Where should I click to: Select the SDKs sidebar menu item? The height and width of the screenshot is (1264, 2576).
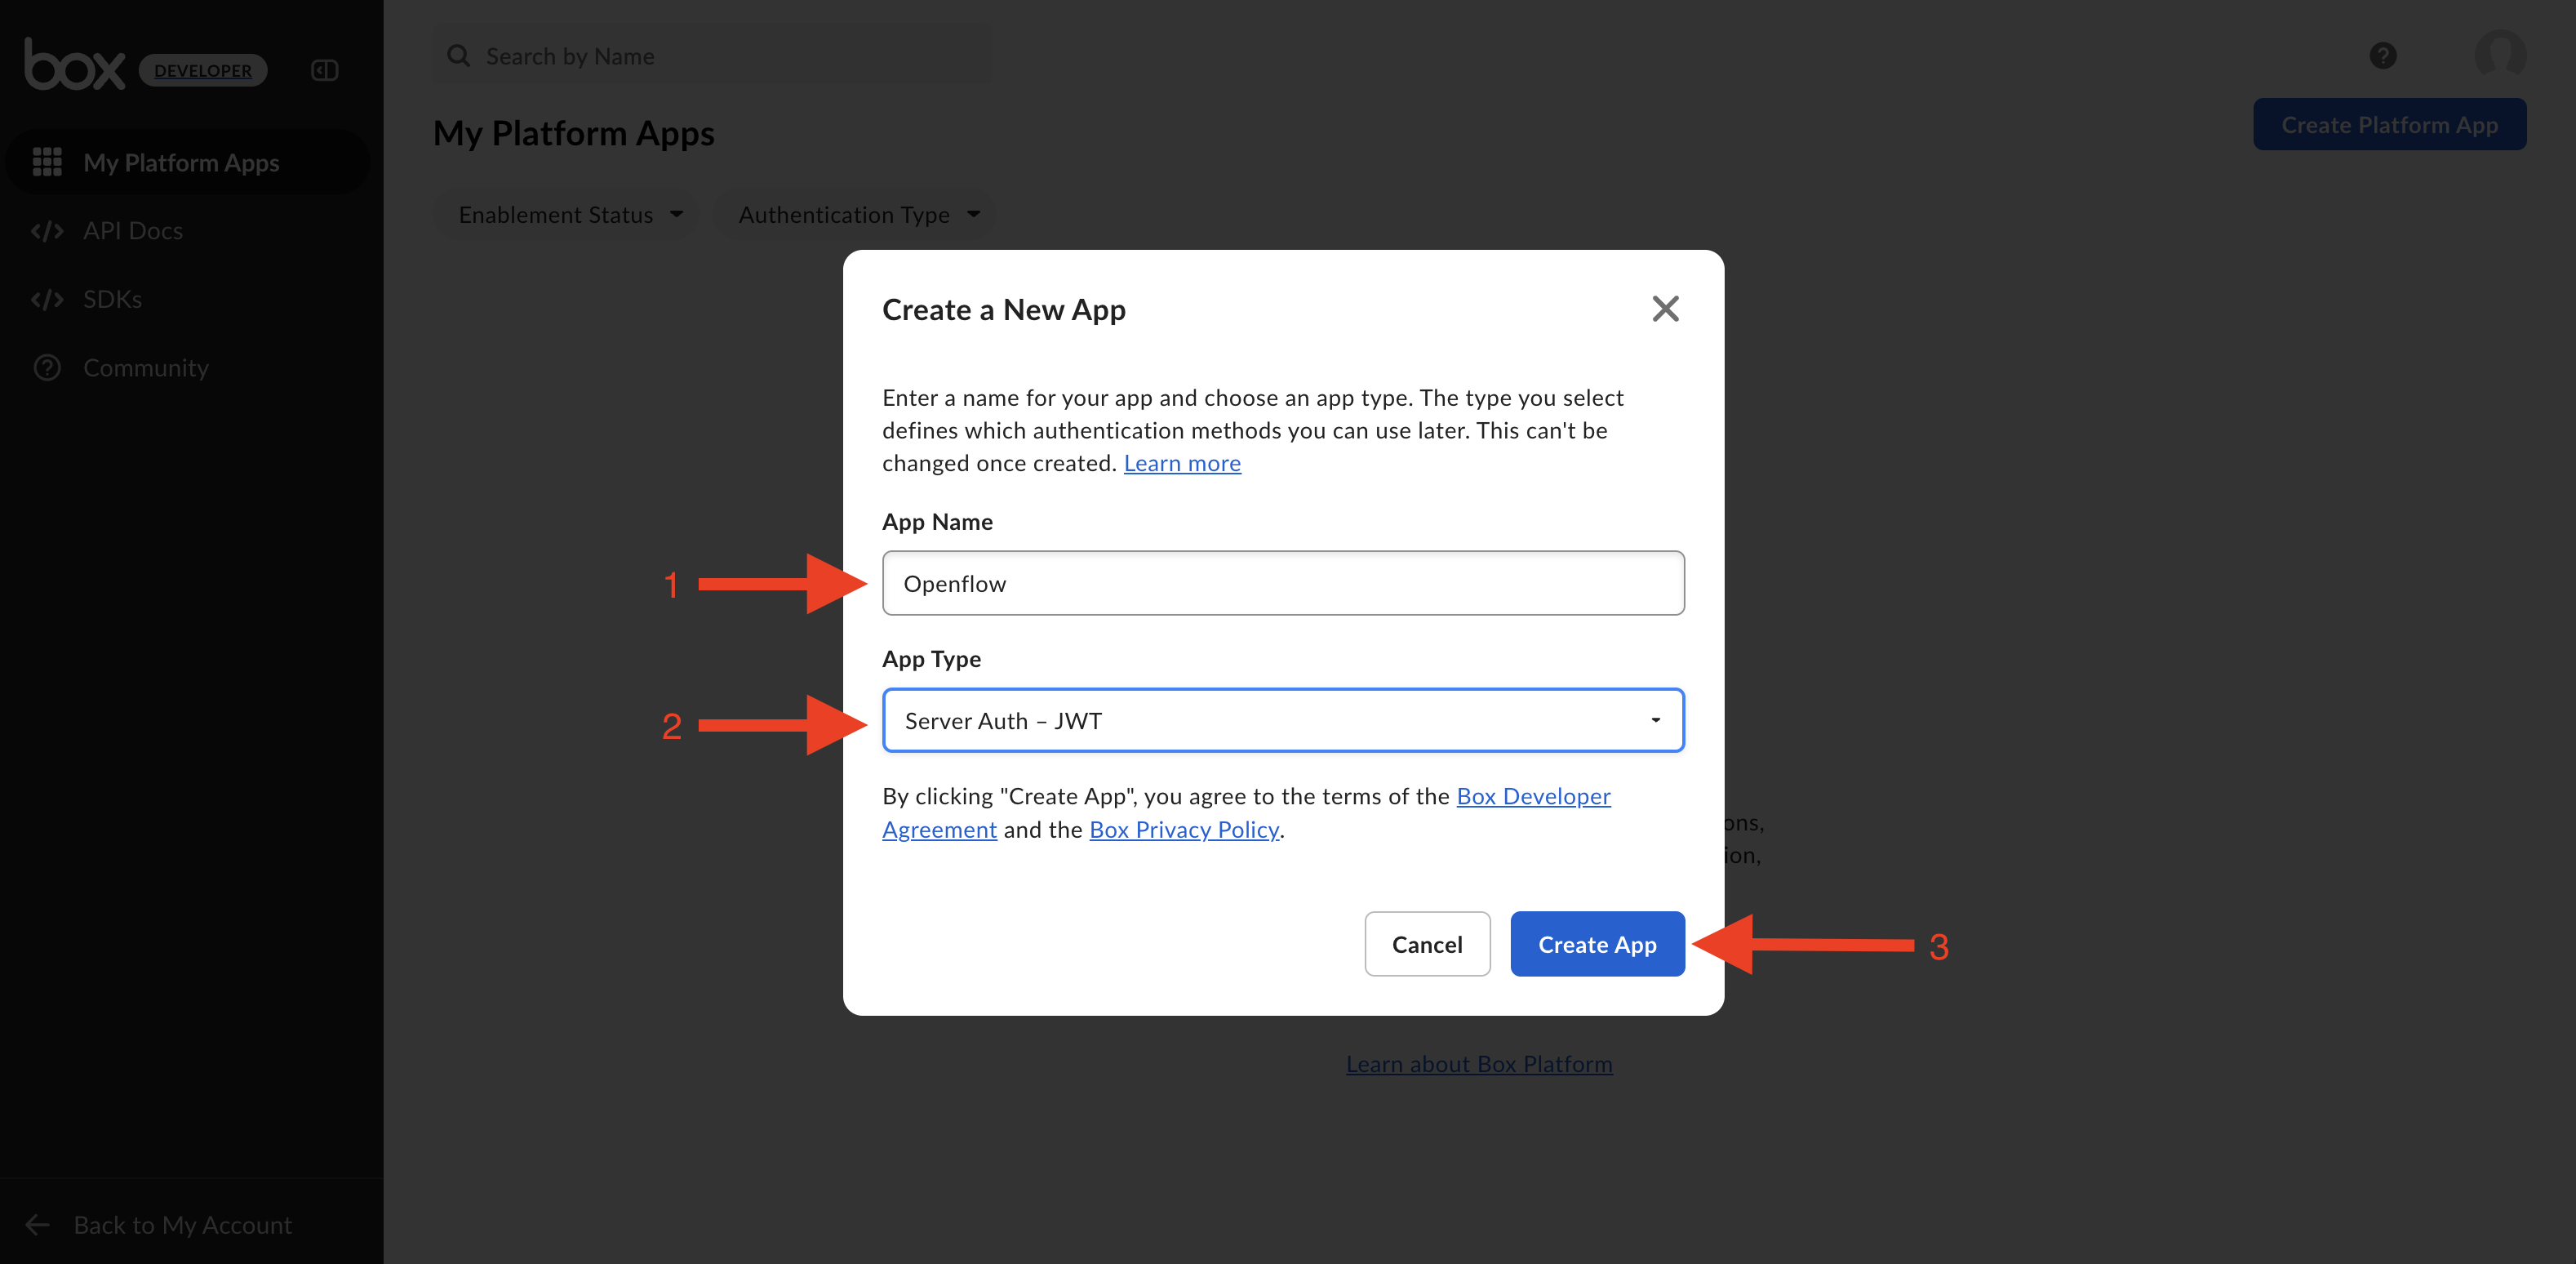113,299
